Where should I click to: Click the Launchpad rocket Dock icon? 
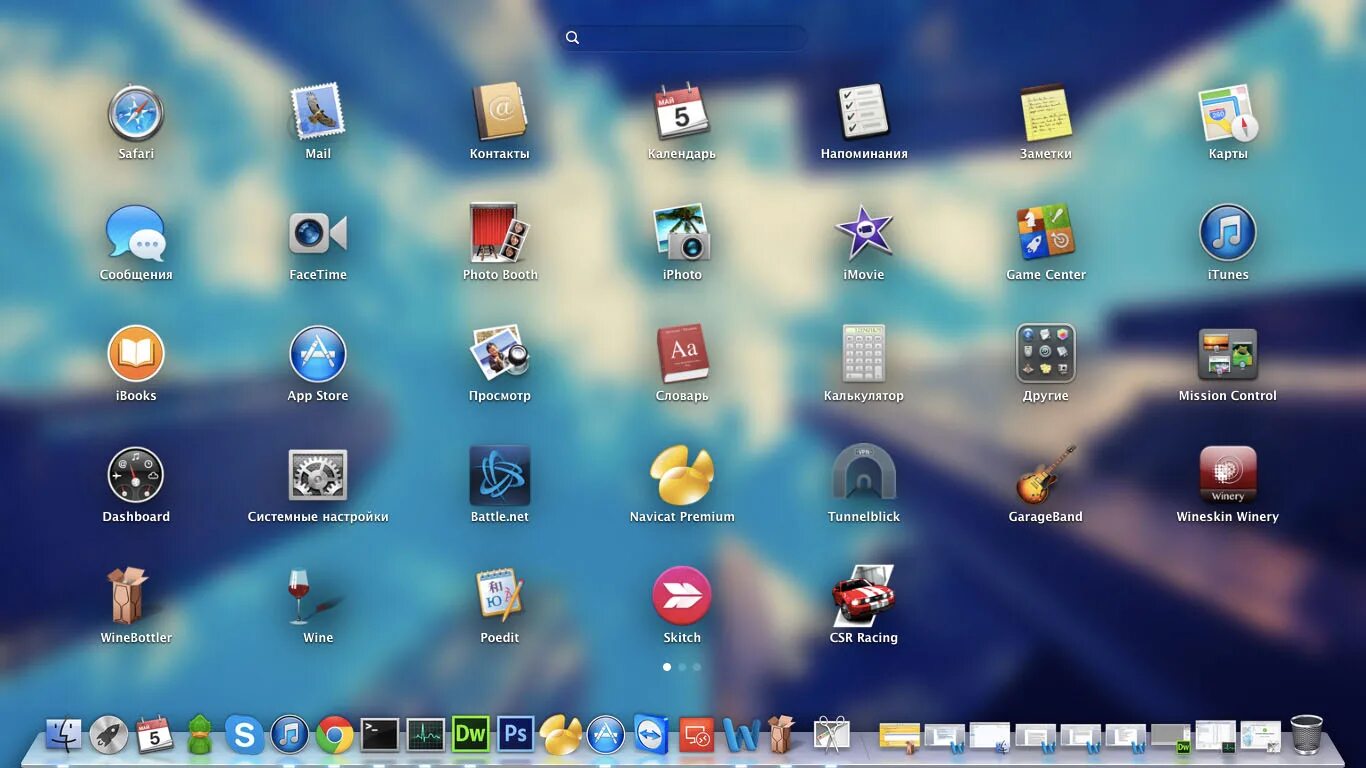[x=109, y=735]
